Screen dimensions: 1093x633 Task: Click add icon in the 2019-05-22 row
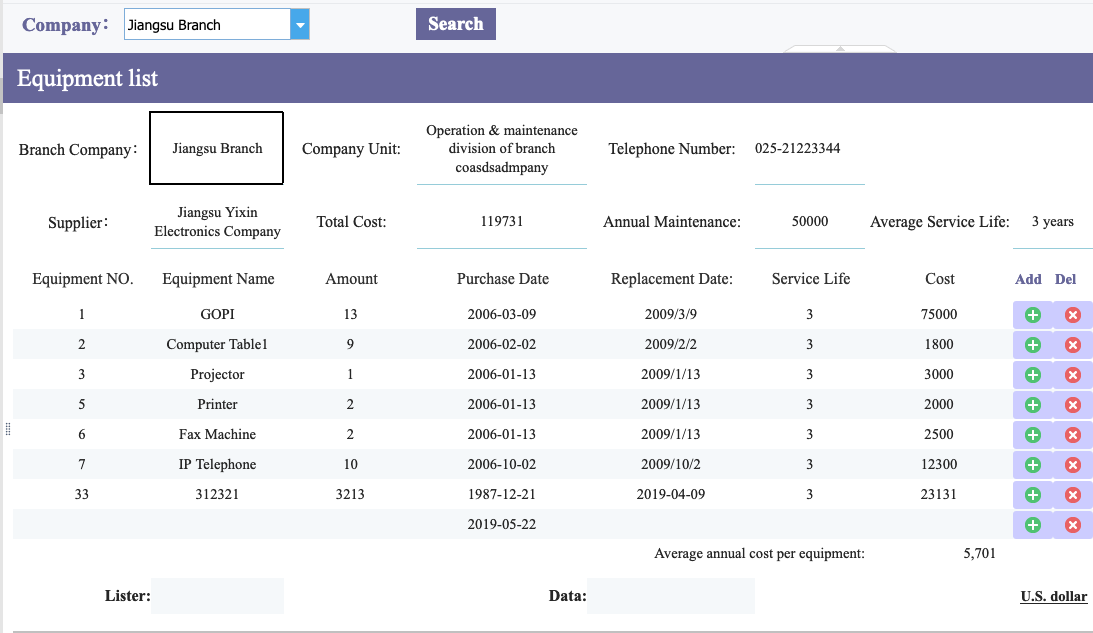1032,525
